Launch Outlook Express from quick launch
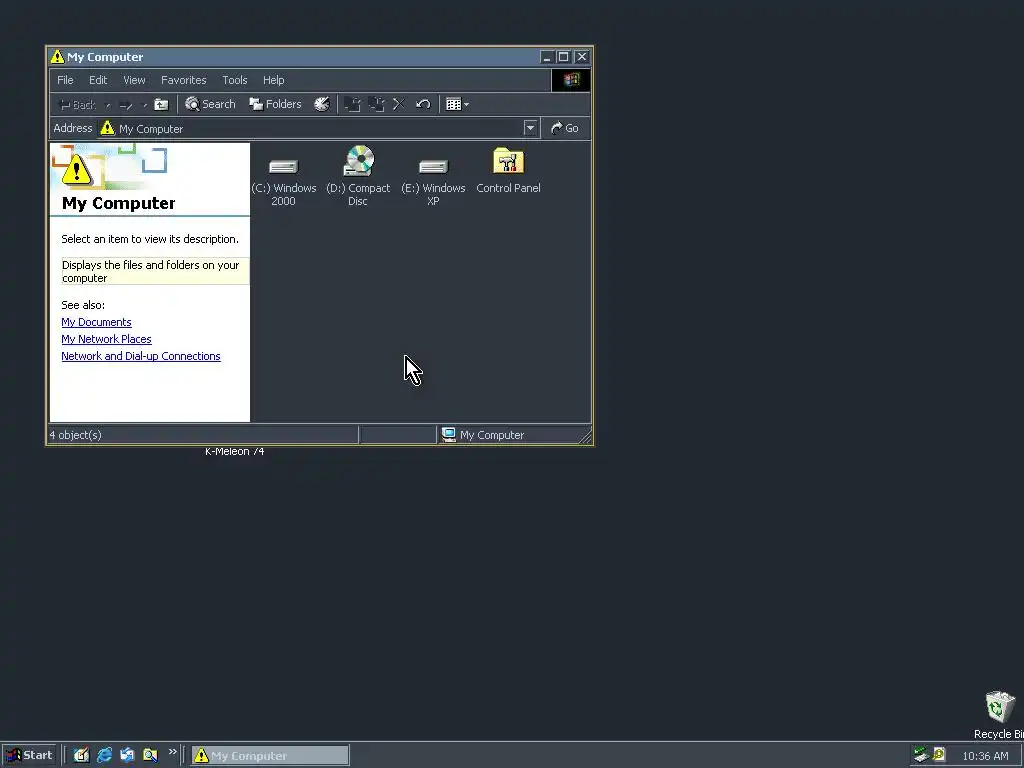1024x768 pixels. coord(127,756)
